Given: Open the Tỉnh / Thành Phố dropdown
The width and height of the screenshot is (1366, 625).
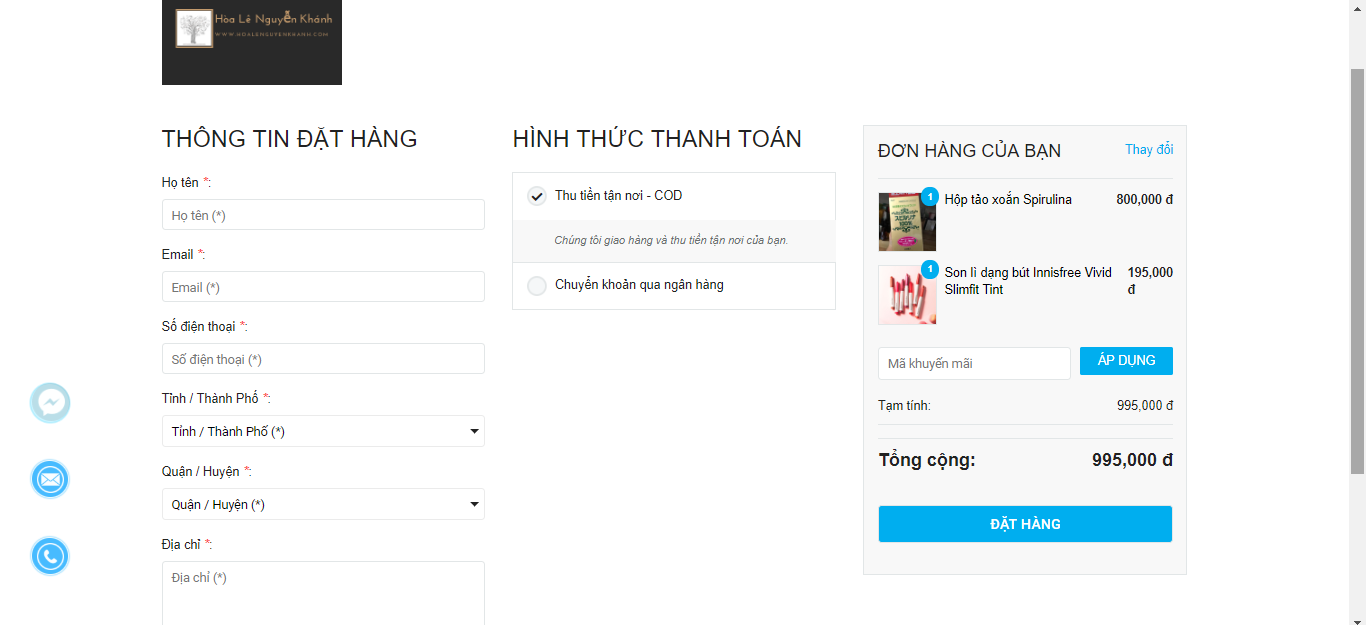Looking at the screenshot, I should [x=323, y=432].
